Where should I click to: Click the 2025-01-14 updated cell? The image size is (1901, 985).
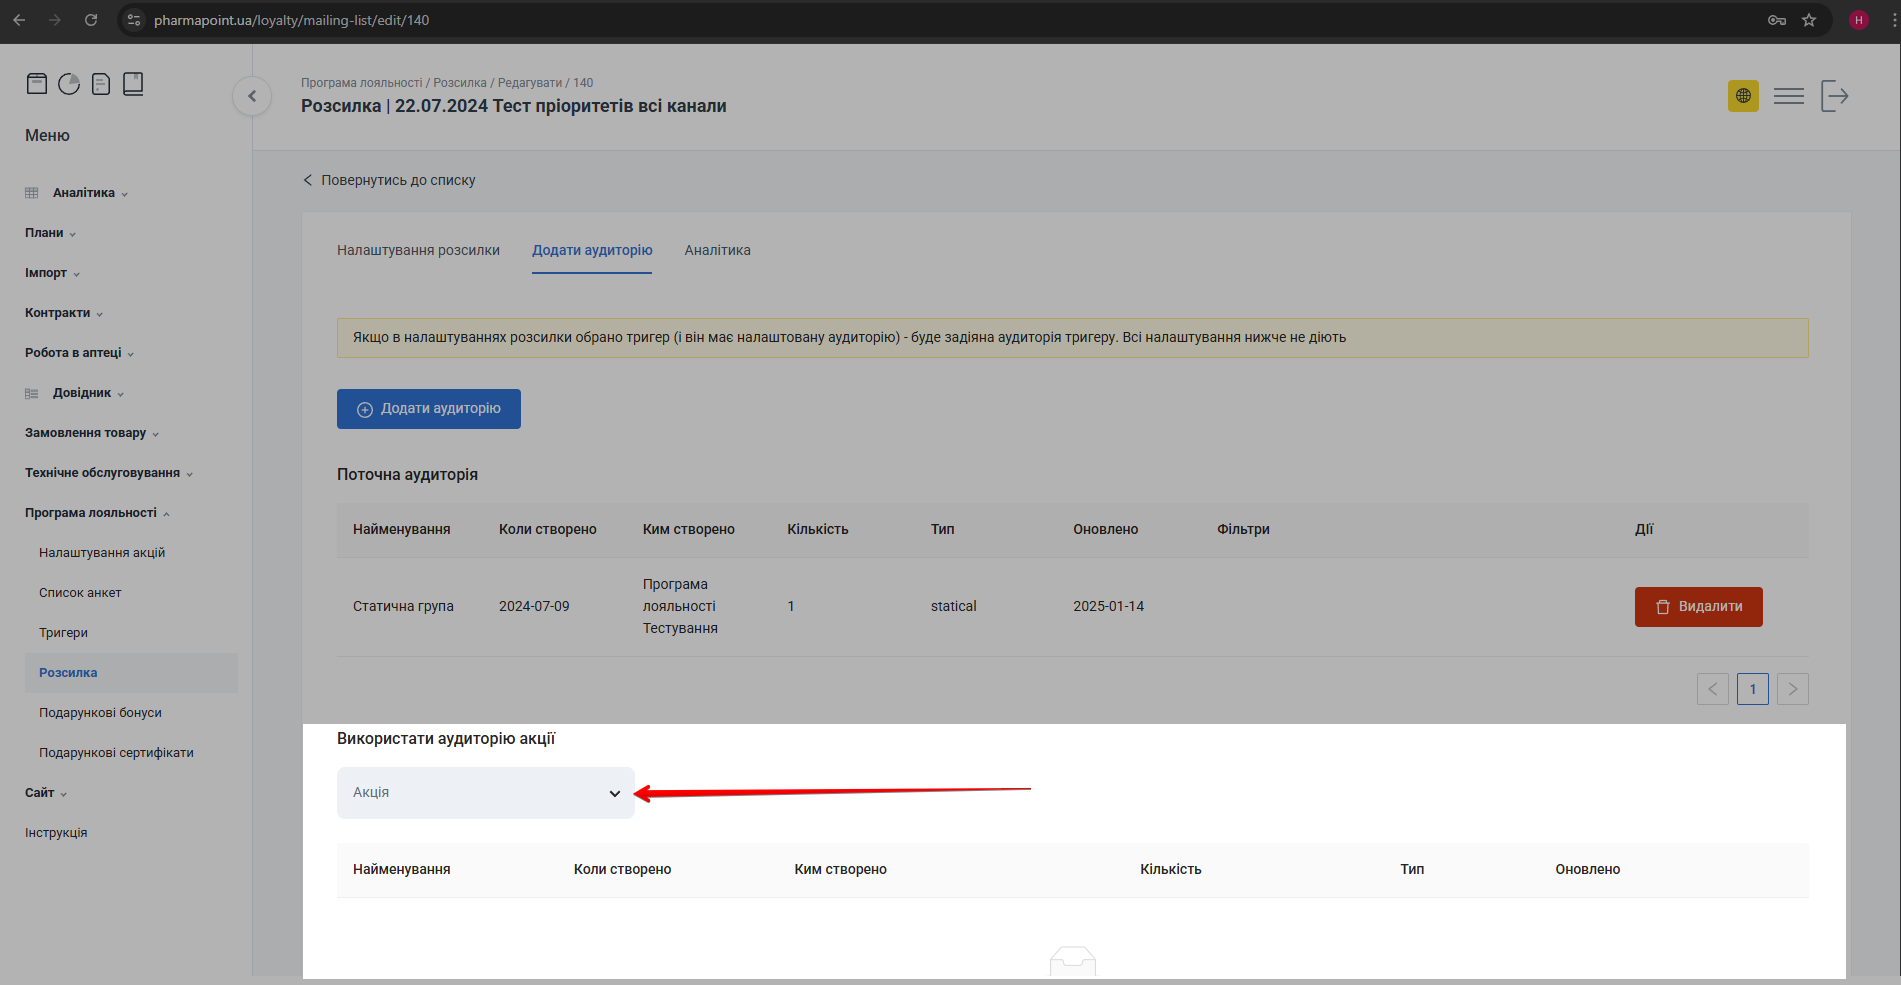point(1108,606)
